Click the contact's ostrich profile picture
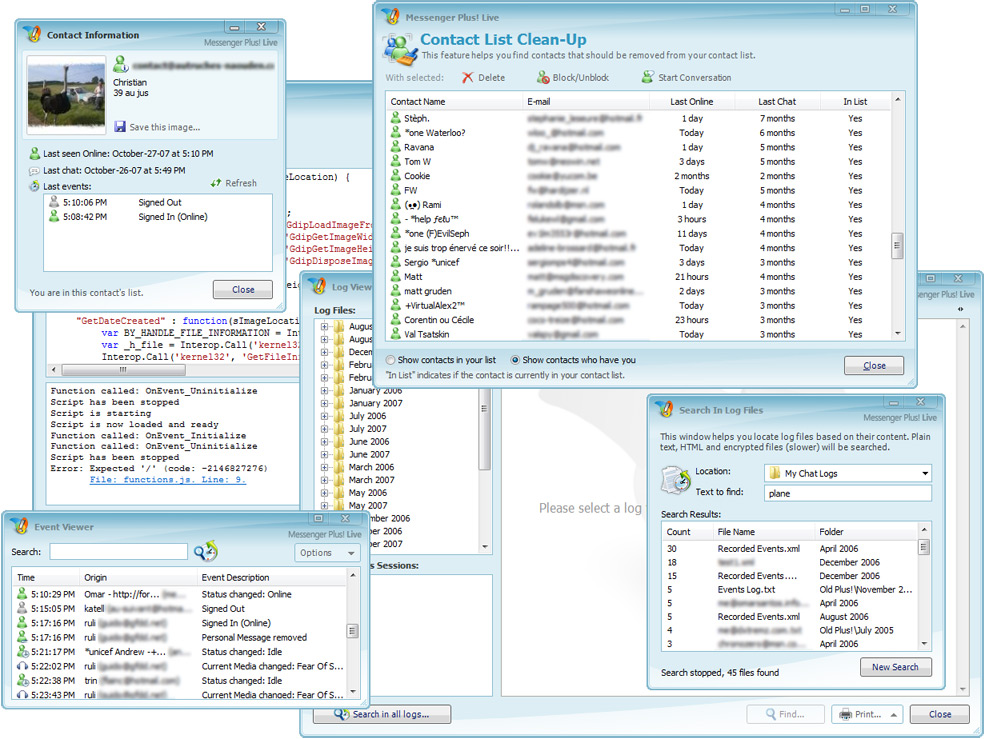This screenshot has height=739, width=985. pyautogui.click(x=66, y=95)
